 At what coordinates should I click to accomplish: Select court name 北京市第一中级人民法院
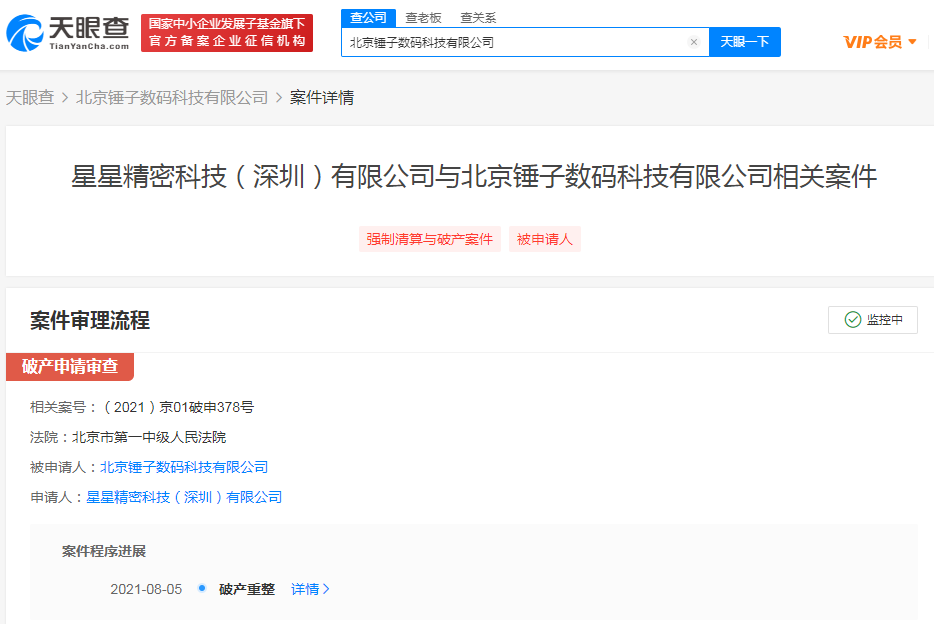(x=149, y=438)
